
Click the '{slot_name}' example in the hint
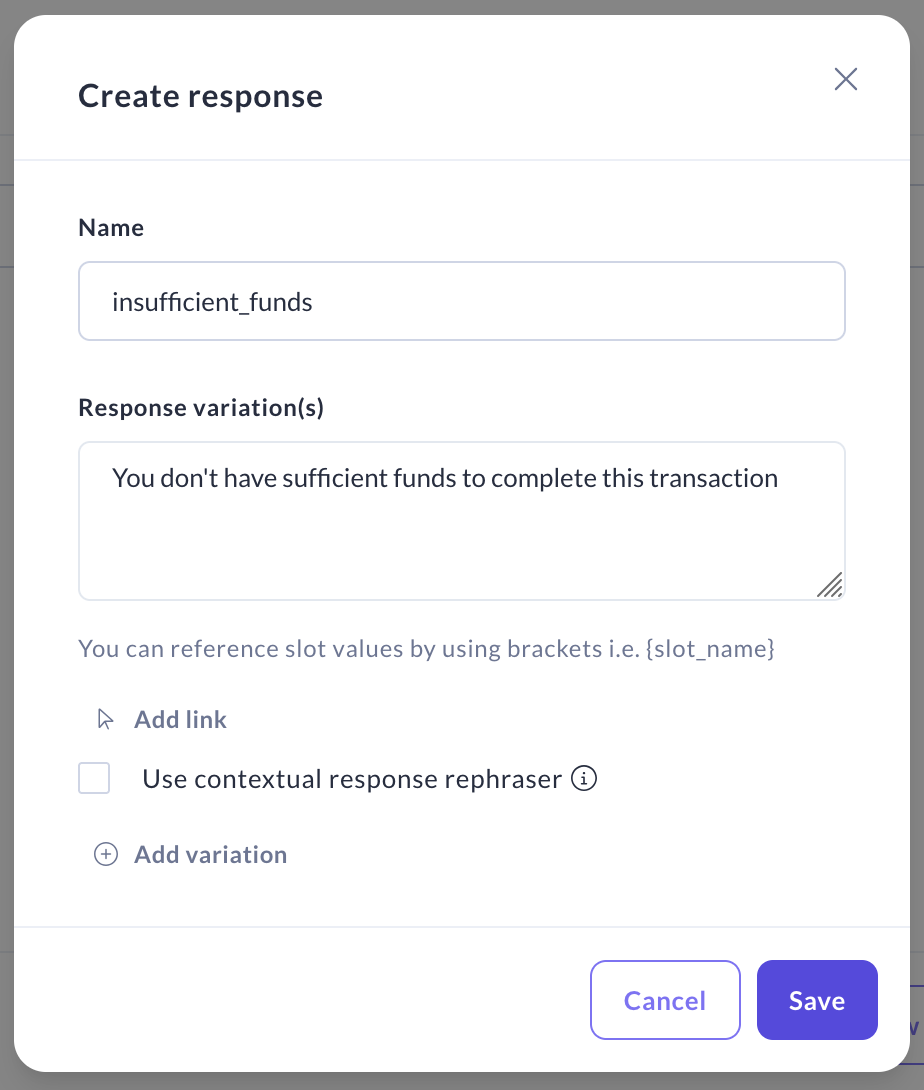coord(711,649)
